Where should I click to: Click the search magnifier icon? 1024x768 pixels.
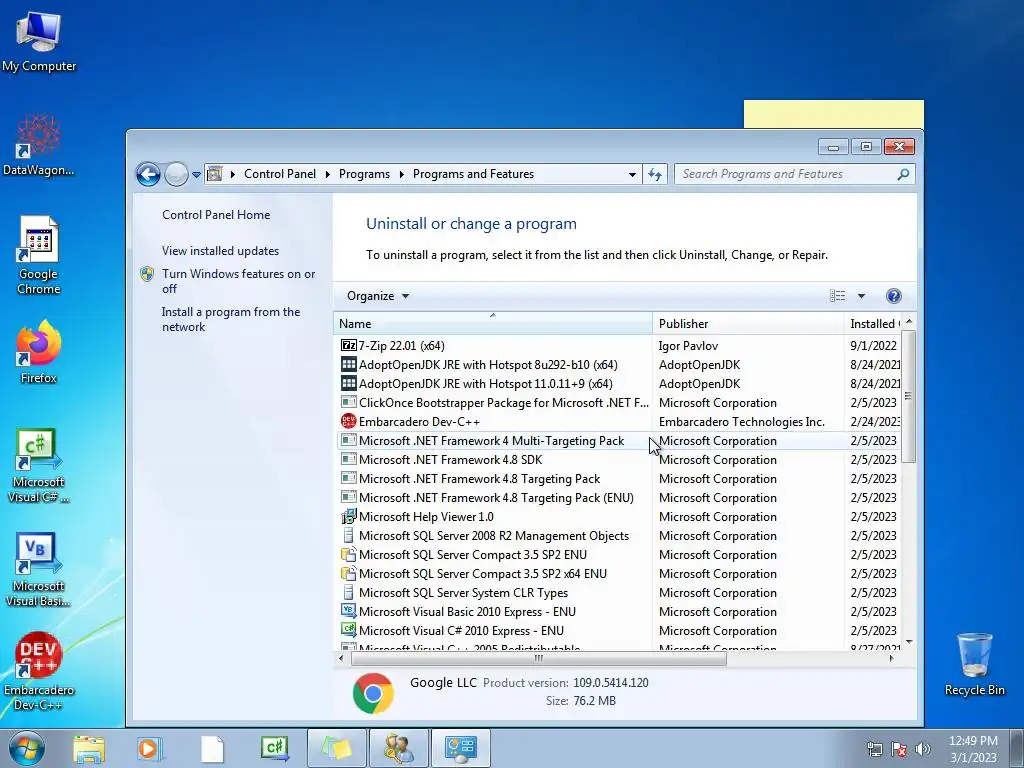click(903, 174)
